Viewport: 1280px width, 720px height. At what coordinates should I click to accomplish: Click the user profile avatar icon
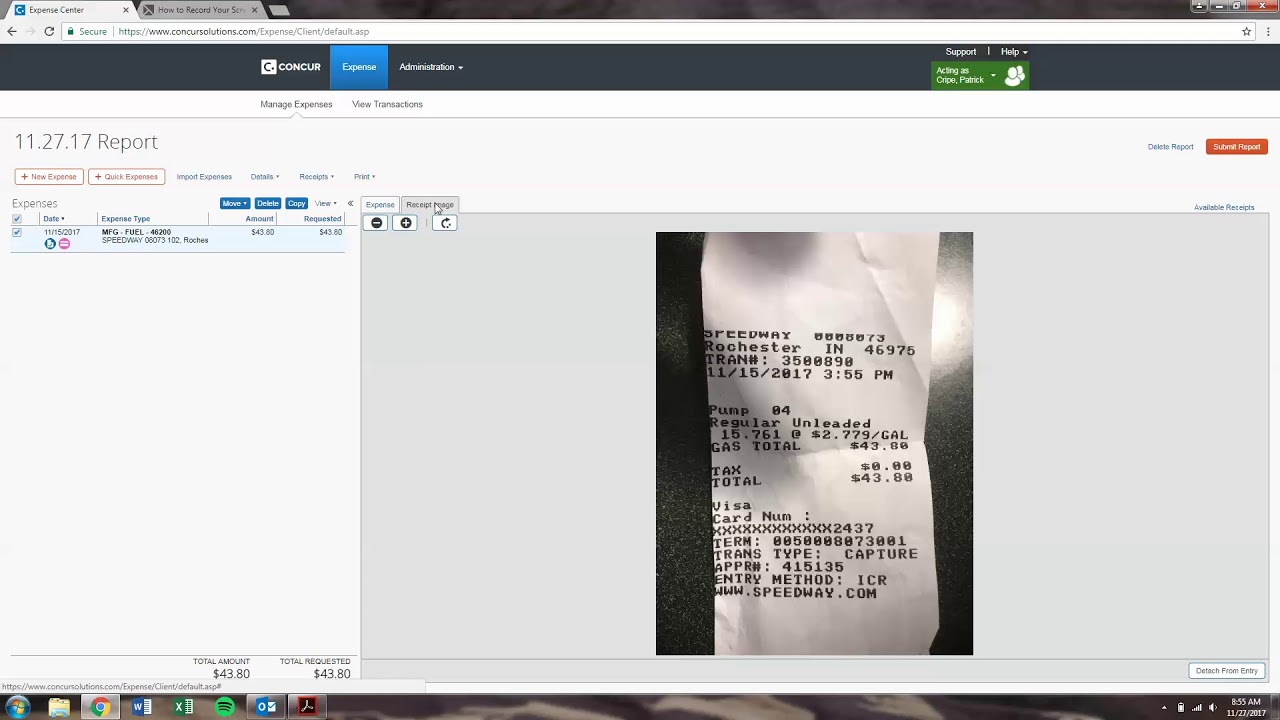1014,75
